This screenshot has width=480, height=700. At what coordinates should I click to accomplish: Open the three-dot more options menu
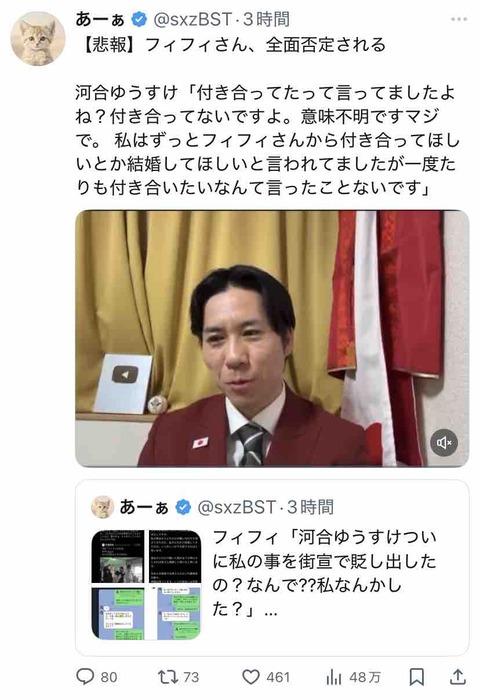[459, 19]
